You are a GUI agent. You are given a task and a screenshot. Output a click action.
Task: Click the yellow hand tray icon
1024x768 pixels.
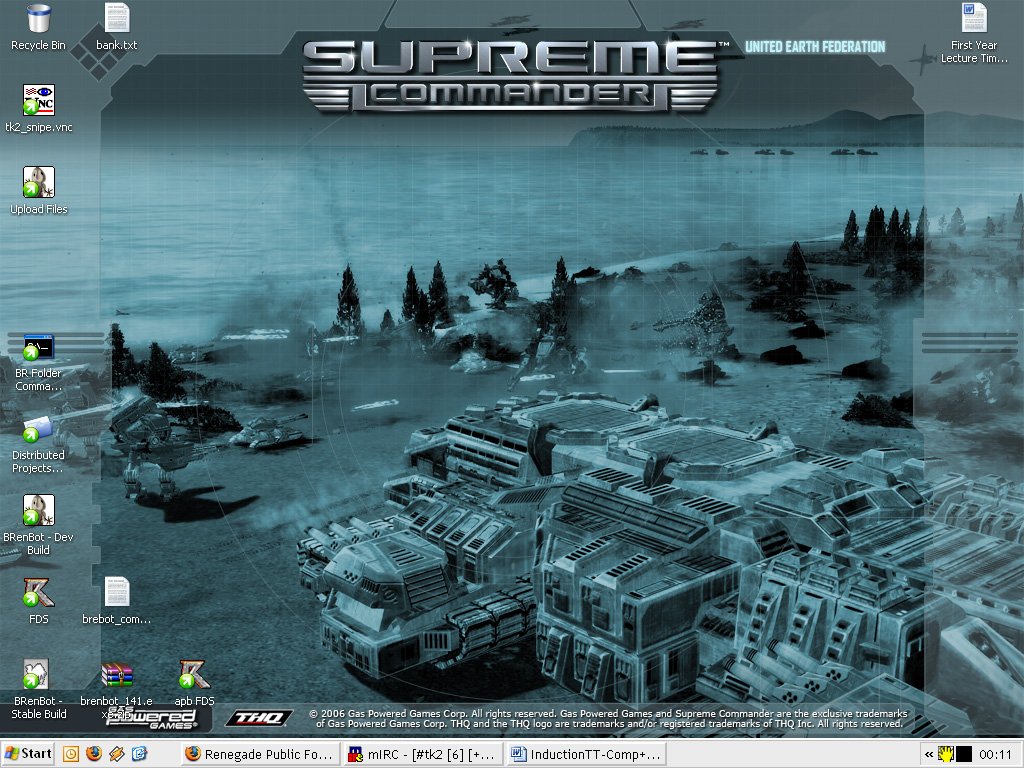(x=945, y=754)
